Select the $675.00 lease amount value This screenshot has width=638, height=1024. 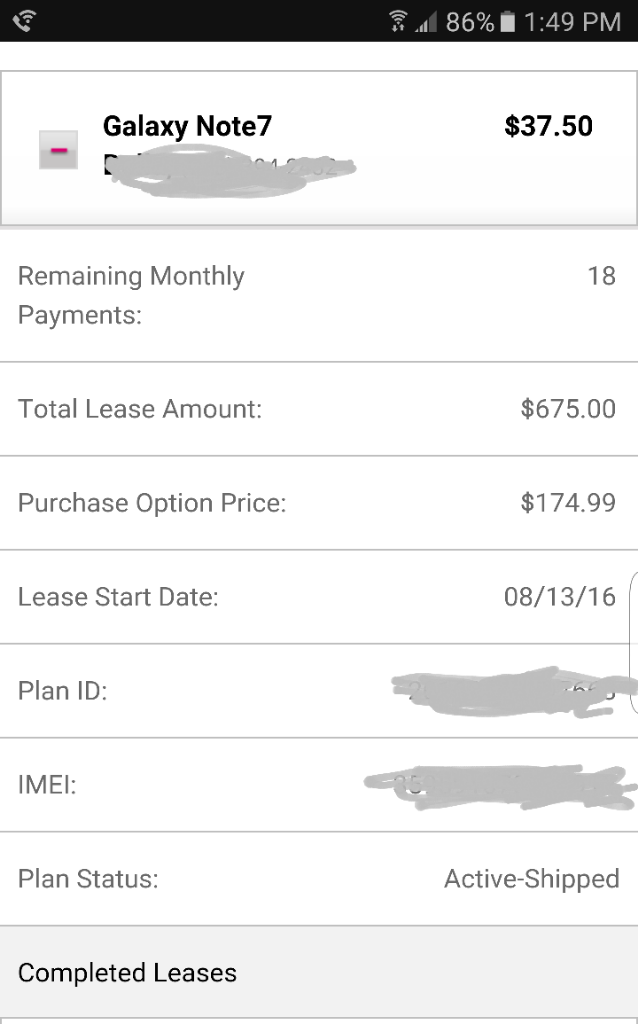point(568,409)
